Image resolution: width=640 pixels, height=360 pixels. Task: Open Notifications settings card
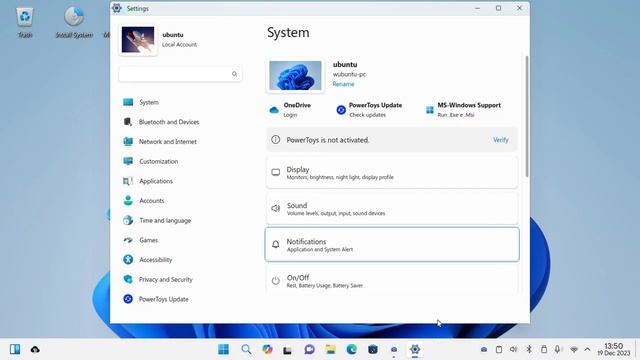point(392,244)
